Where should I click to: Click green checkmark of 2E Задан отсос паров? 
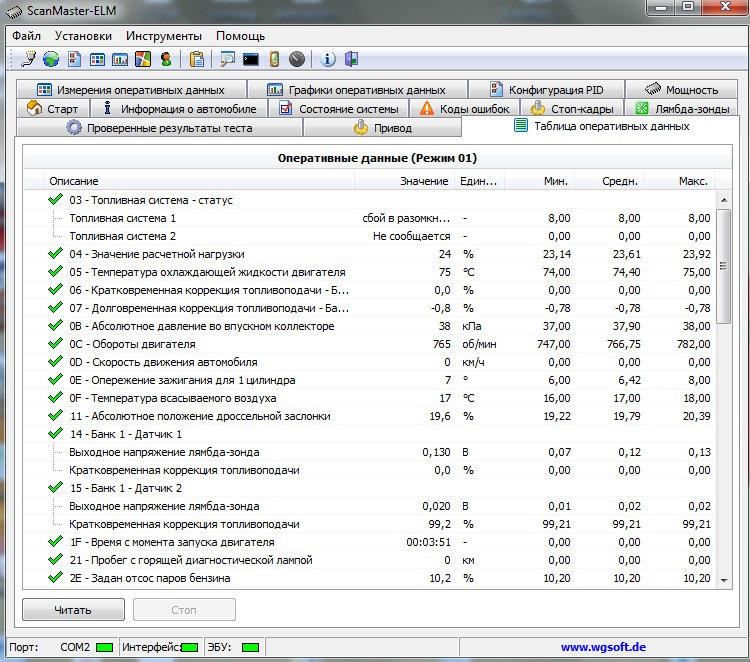coord(55,577)
